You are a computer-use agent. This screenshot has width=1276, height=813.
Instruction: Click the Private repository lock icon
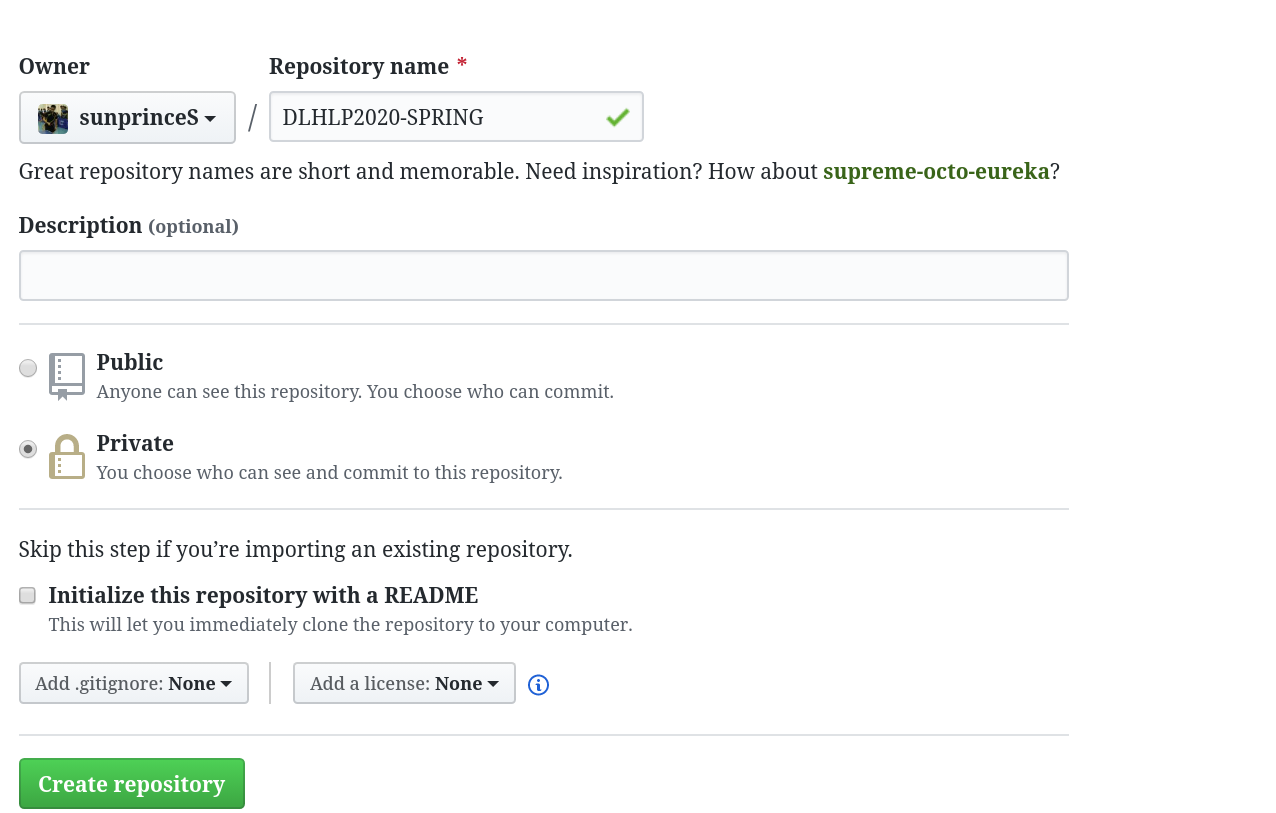coord(67,457)
